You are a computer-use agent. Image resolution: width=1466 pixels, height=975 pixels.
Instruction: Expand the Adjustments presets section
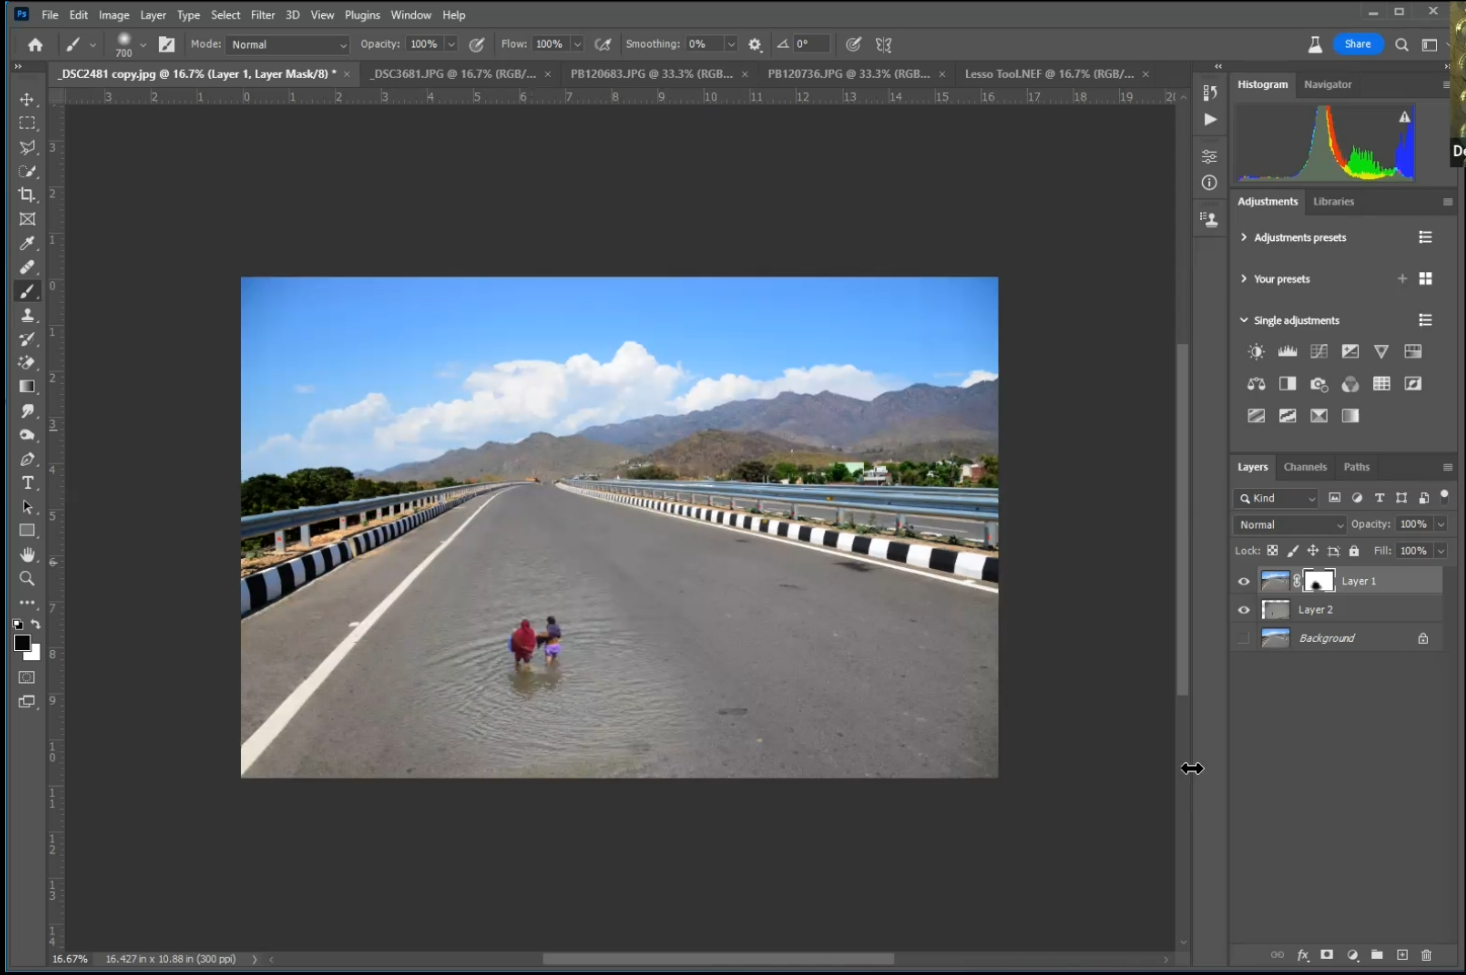[x=1244, y=238]
